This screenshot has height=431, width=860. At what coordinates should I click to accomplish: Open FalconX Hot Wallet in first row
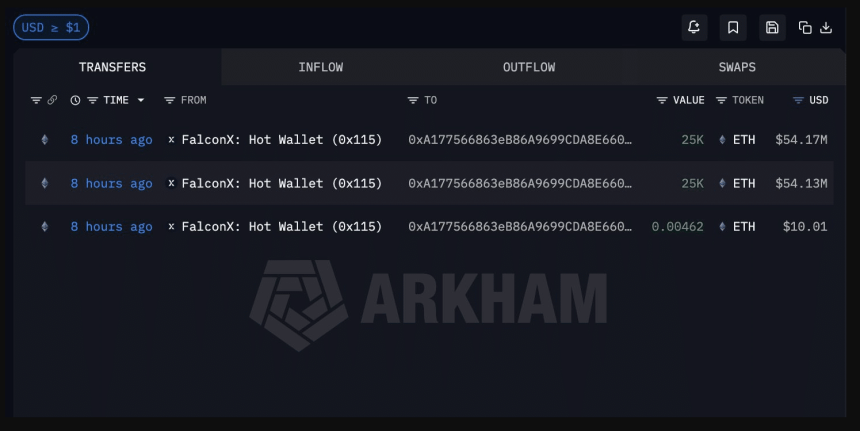281,140
